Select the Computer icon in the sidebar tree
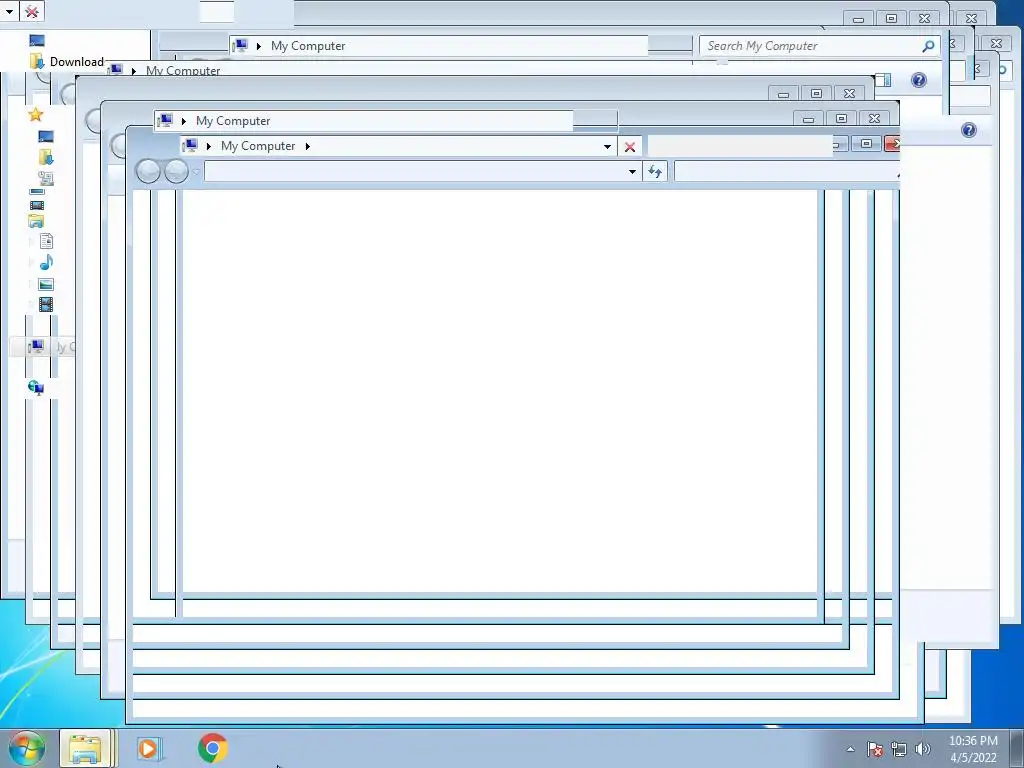 pyautogui.click(x=37, y=346)
